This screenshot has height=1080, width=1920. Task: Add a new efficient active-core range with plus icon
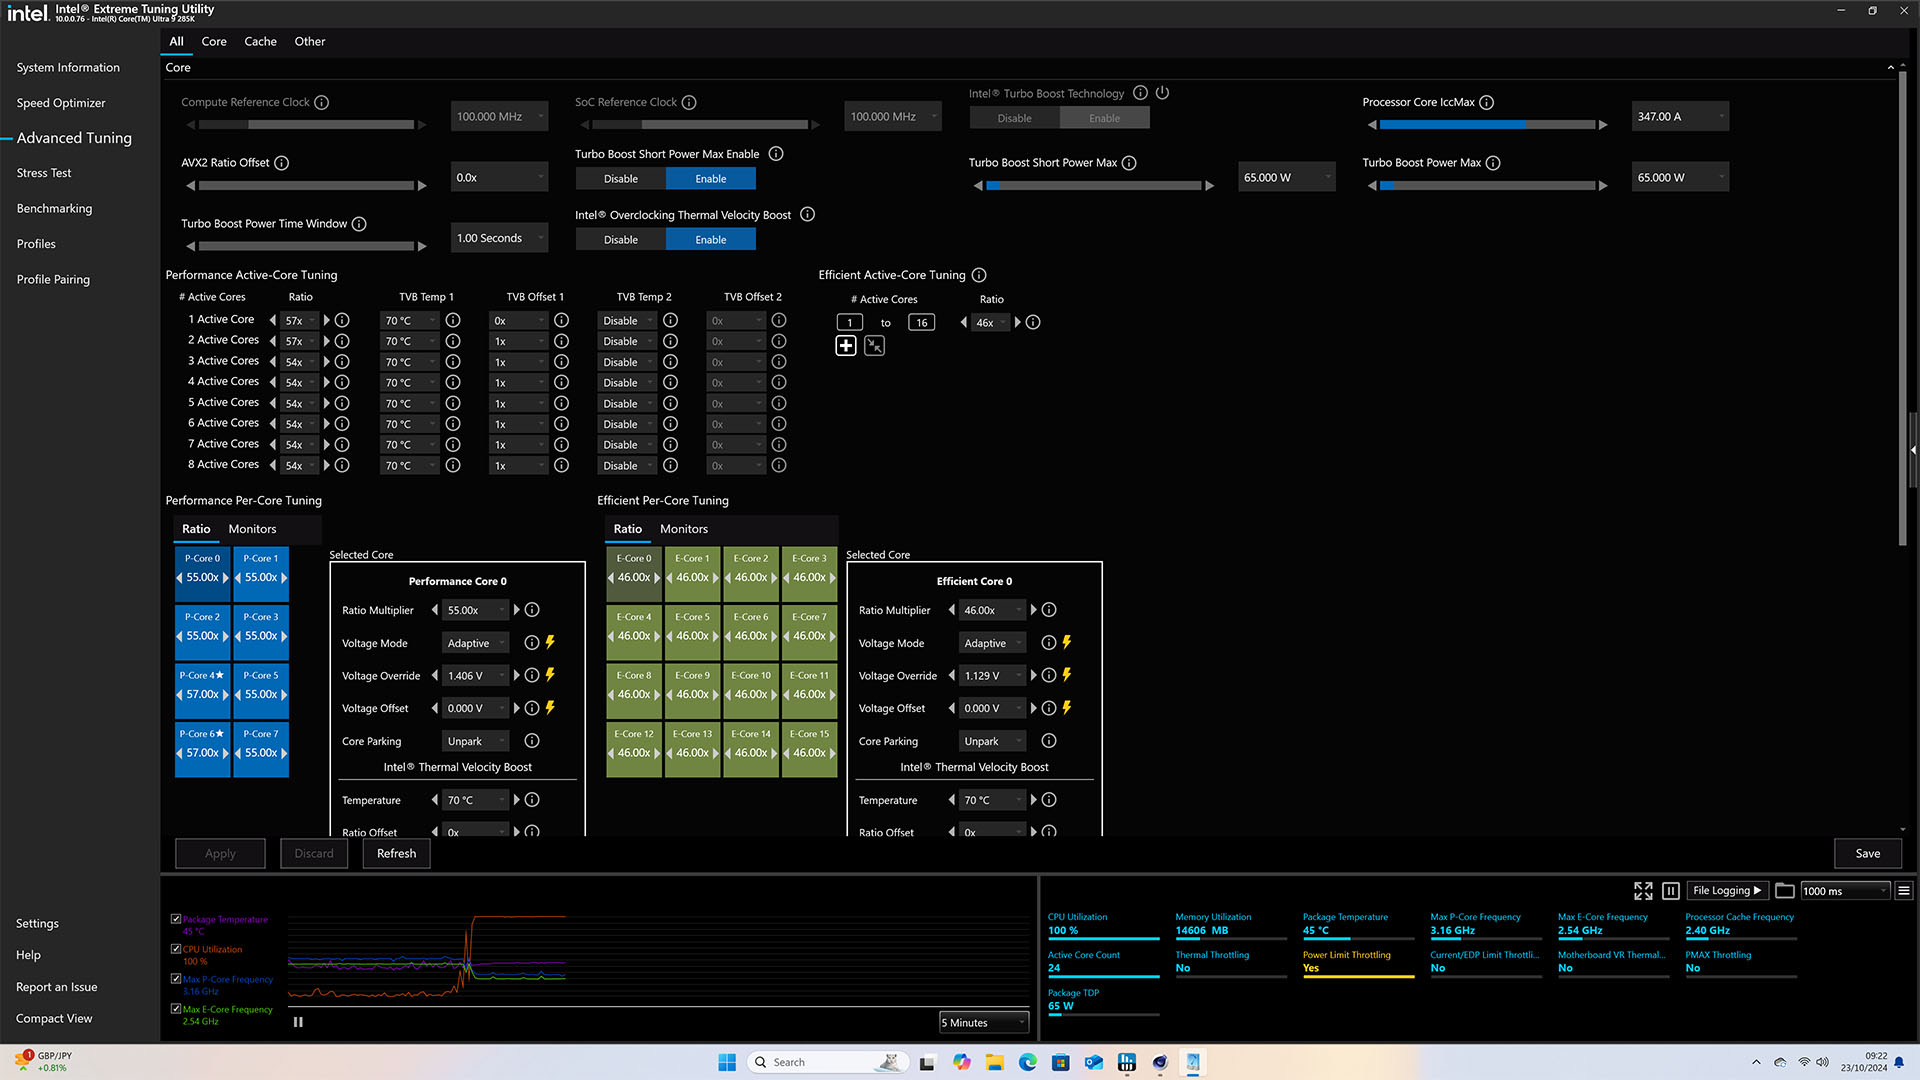[x=846, y=346]
